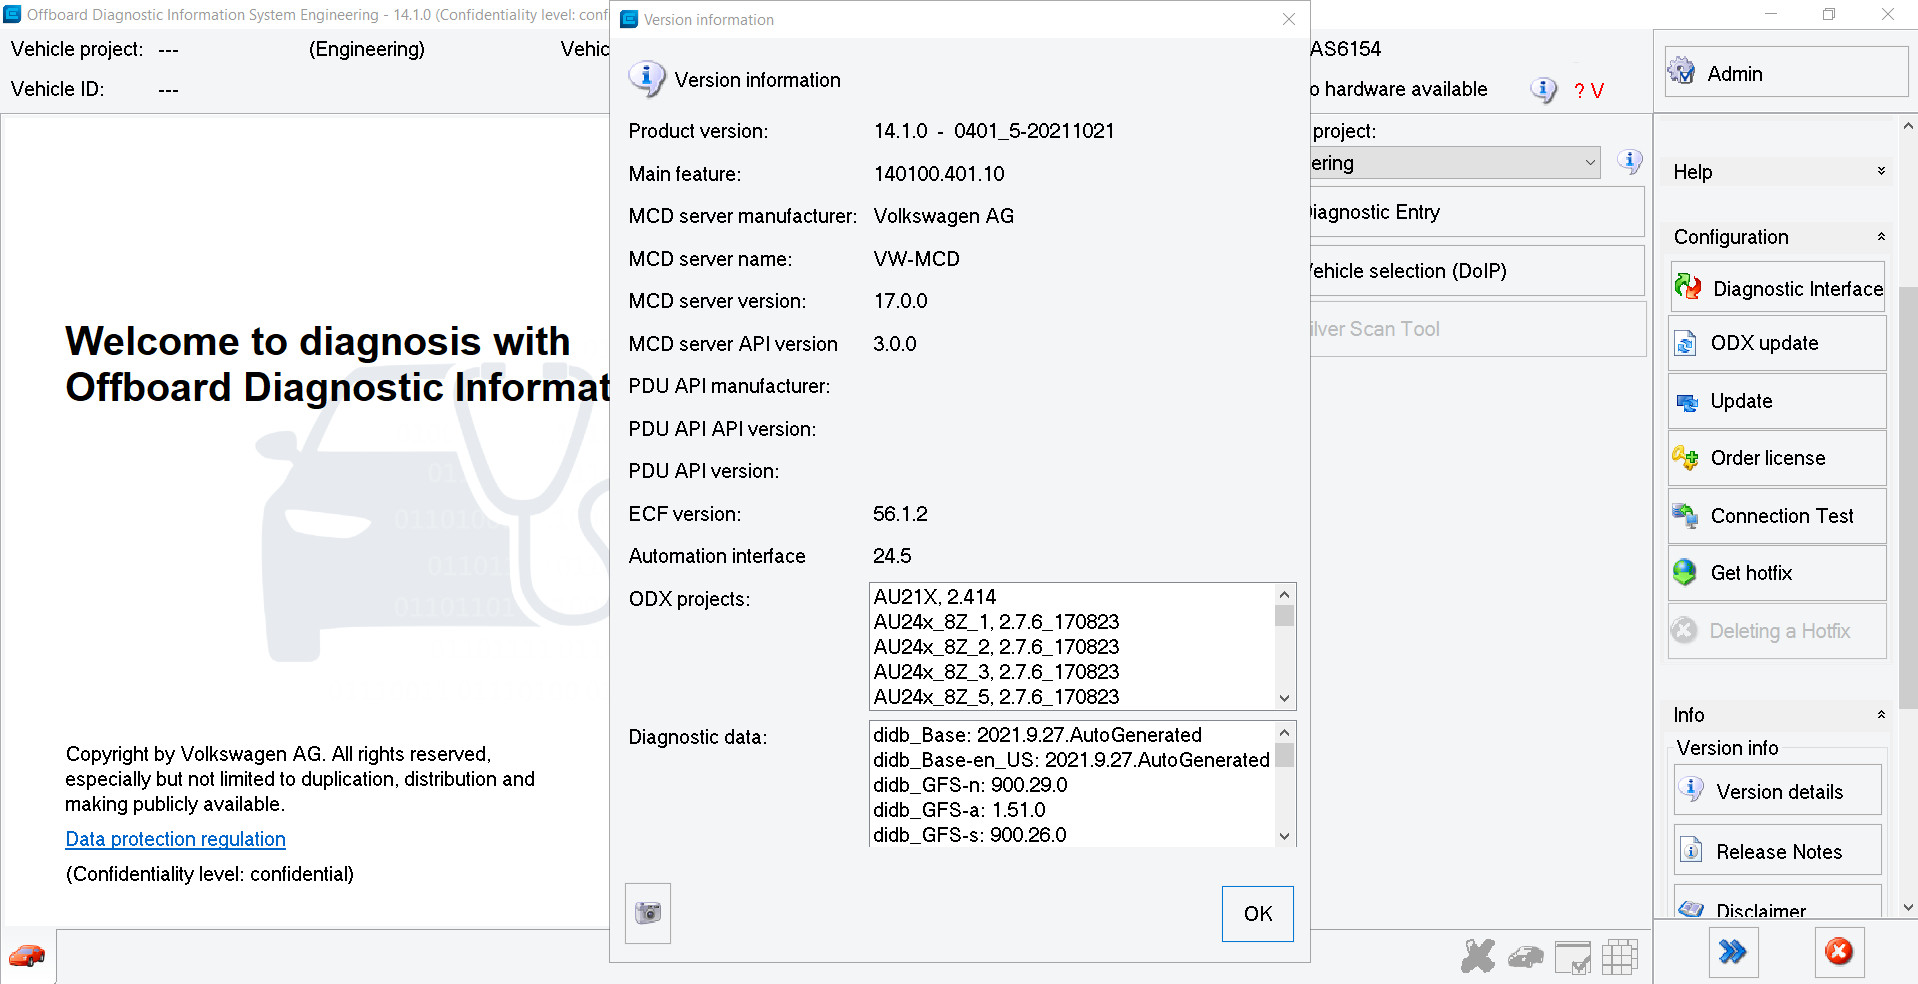Viewport: 1918px width, 984px height.
Task: Open the Data protection regulation link
Action: [x=175, y=839]
